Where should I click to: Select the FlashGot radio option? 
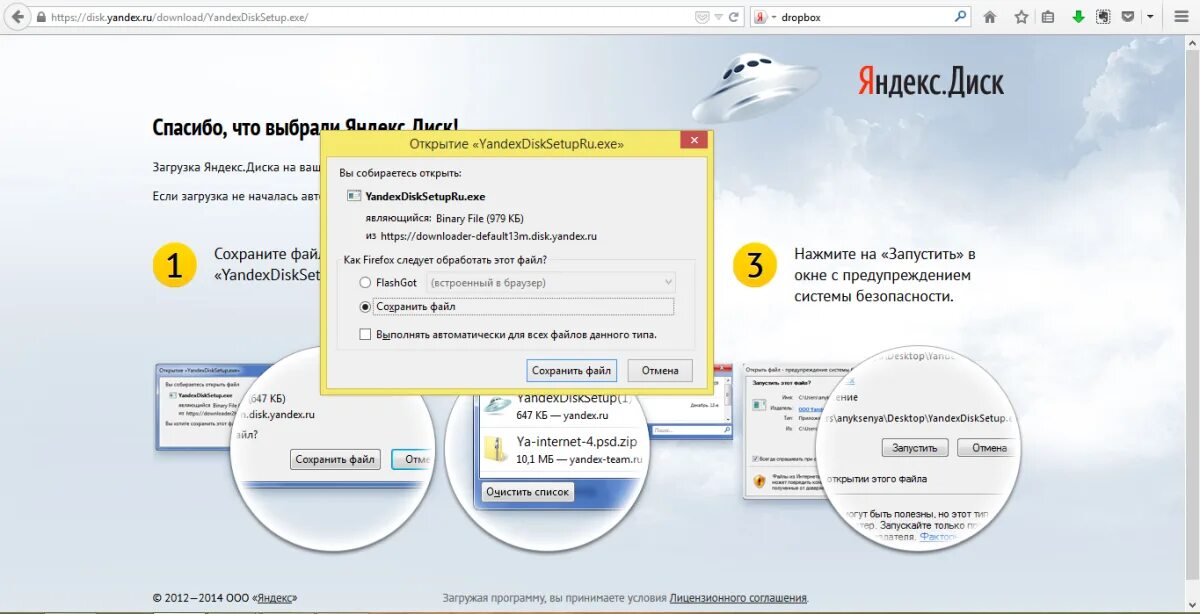366,283
